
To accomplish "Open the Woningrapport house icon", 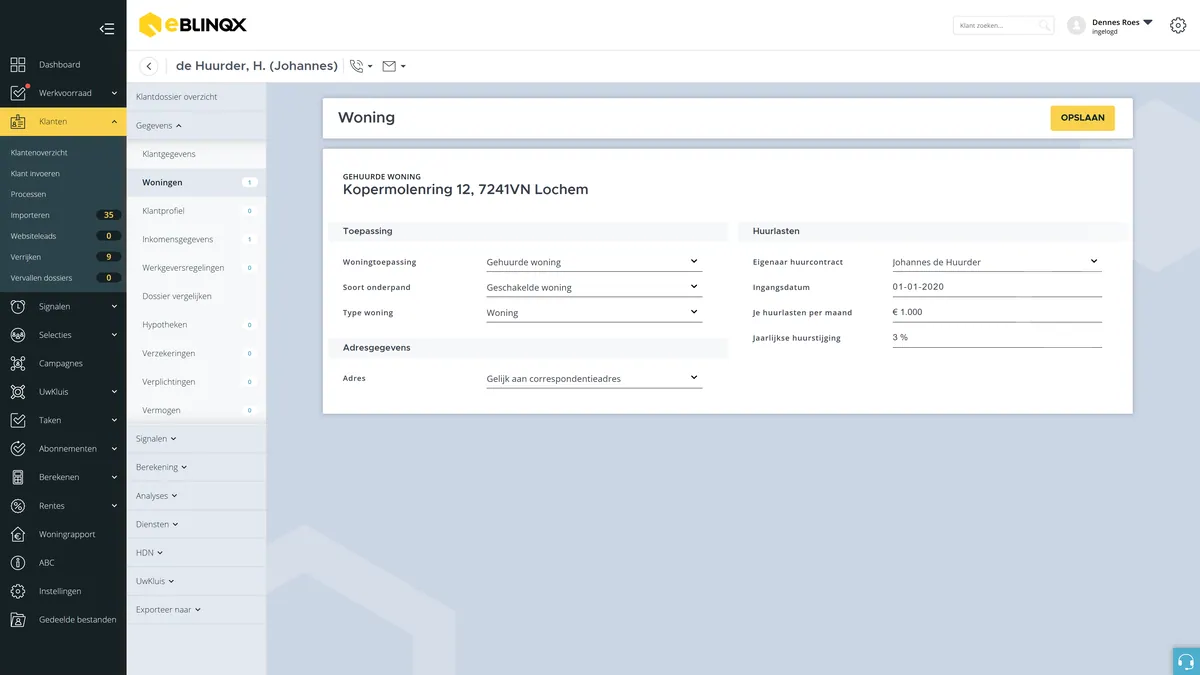I will tap(18, 534).
